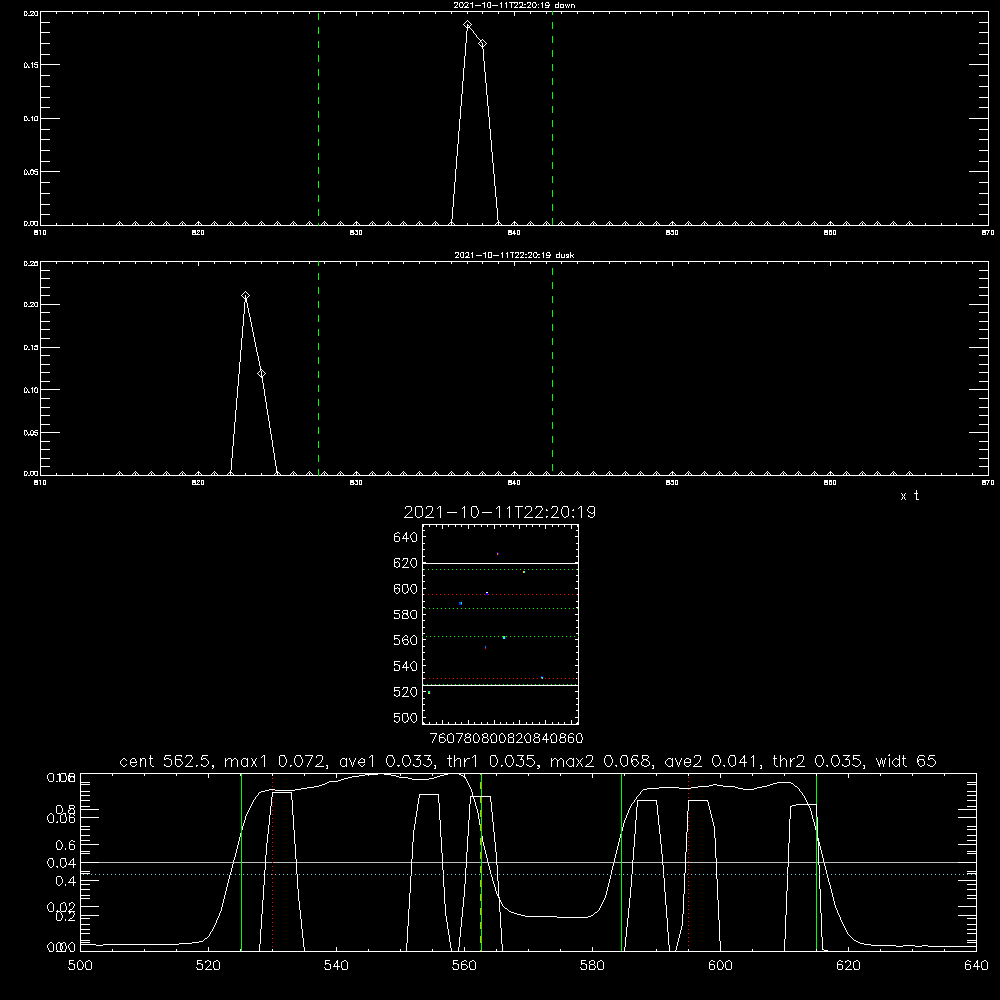Click the '2021-10-11T22:20:19 dusk' plot title
Screen dimensions: 1000x1000
pyautogui.click(x=514, y=255)
